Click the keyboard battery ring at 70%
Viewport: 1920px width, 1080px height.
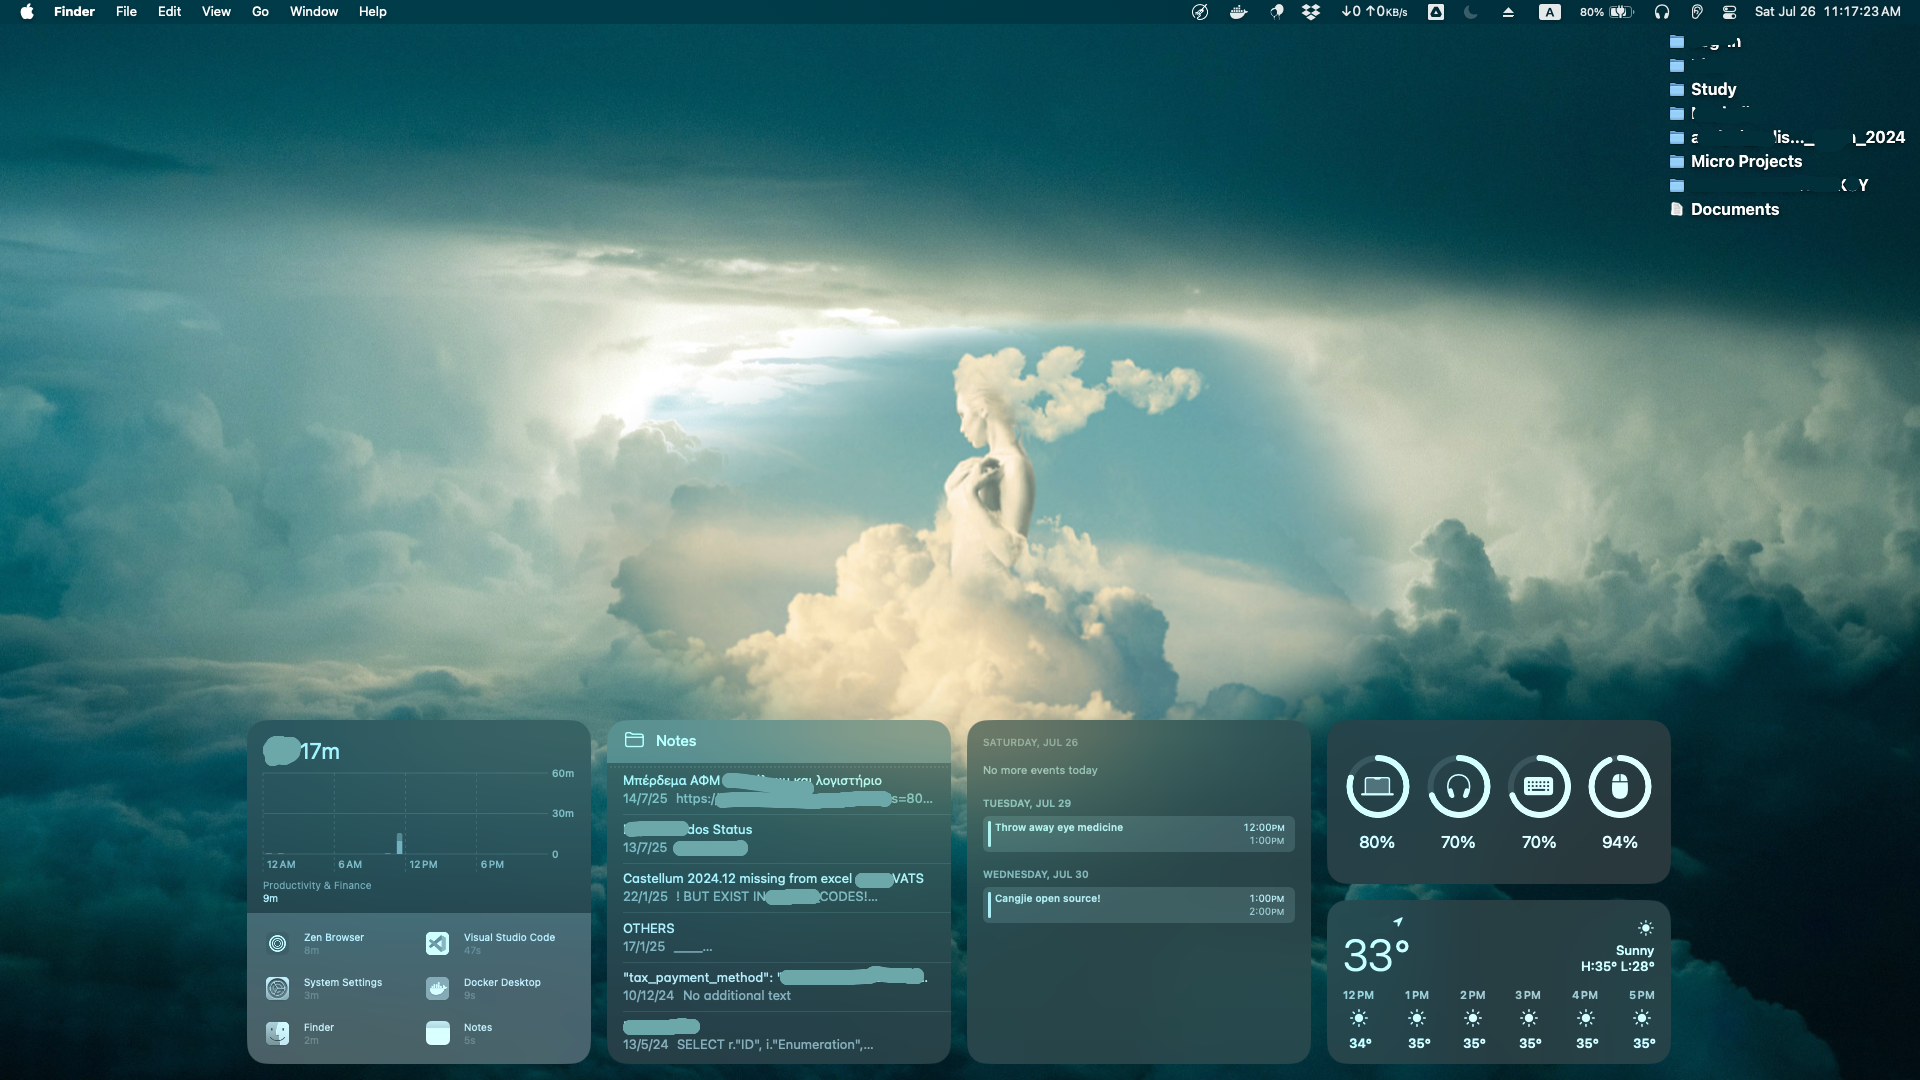(x=1539, y=786)
